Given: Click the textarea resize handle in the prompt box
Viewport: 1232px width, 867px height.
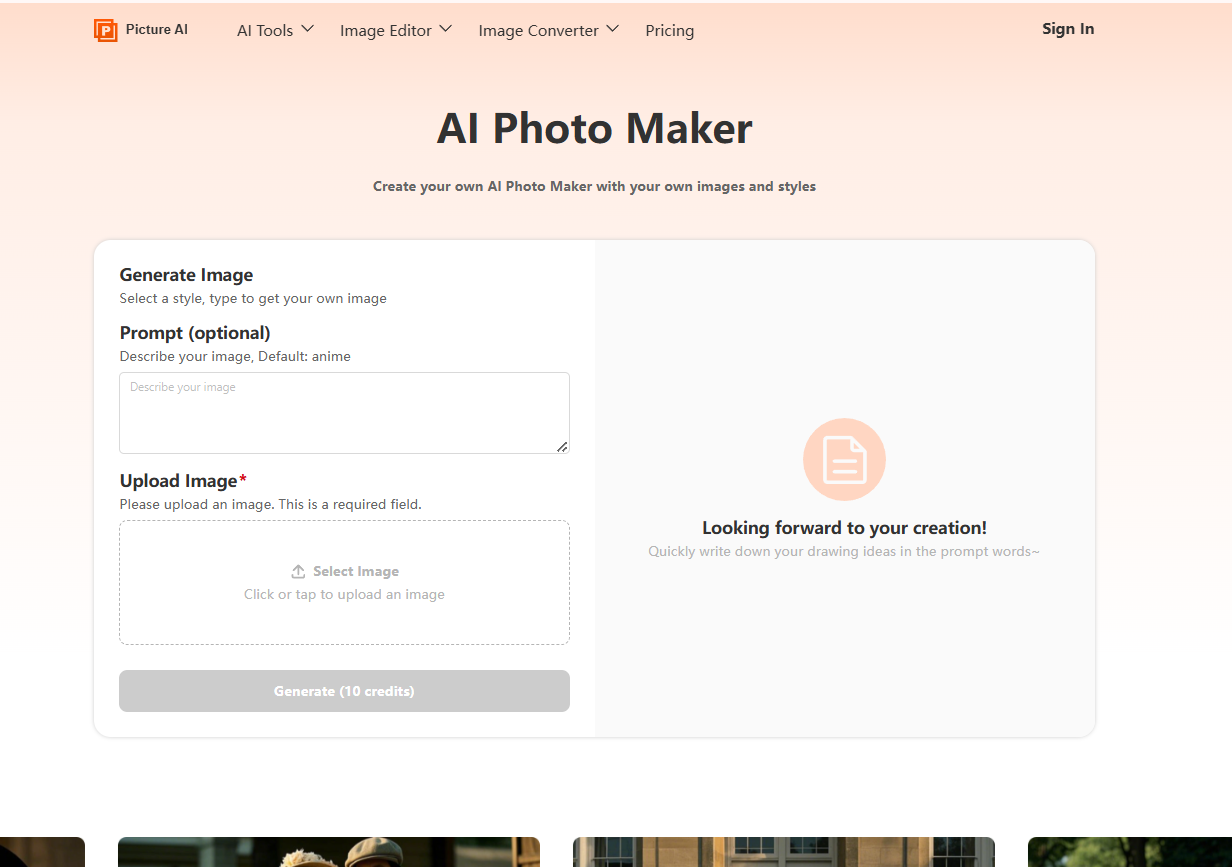Looking at the screenshot, I should (562, 447).
